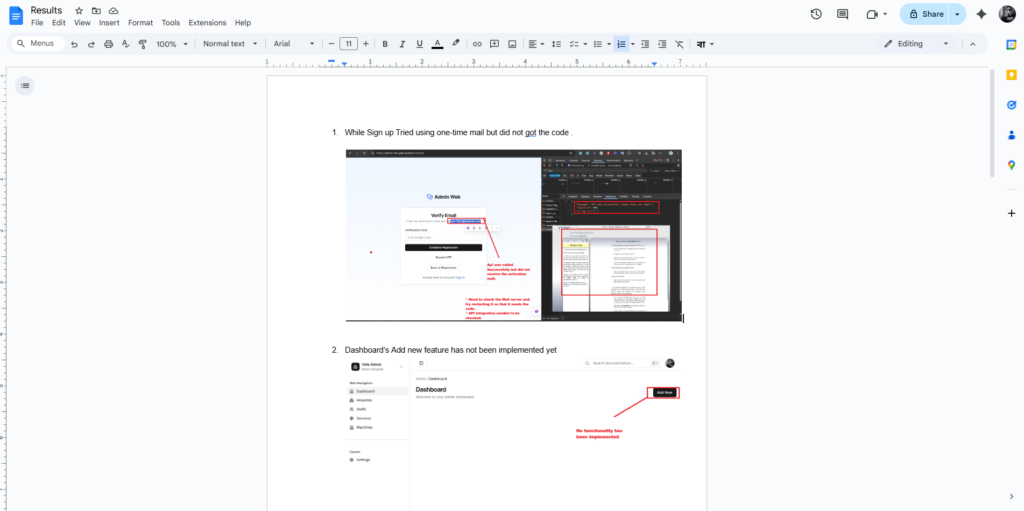Open the Extensions menu
Image resolution: width=1024 pixels, height=511 pixels.
click(x=208, y=22)
